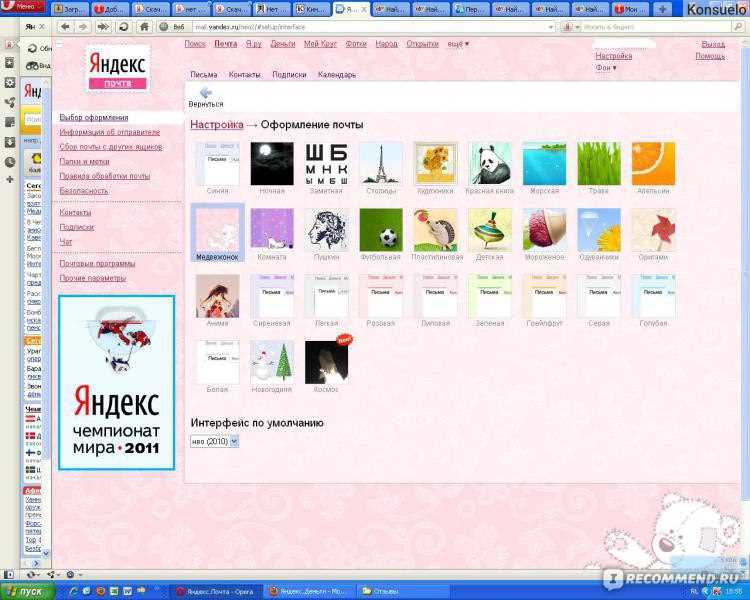
Task: Open Информация об отправителе settings
Action: pyautogui.click(x=110, y=132)
